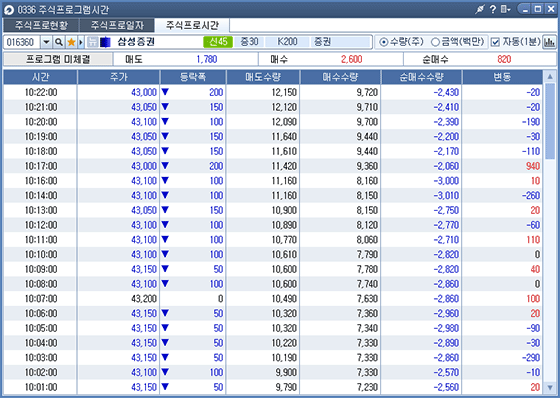Click buy quantity 9,720
The width and height of the screenshot is (560, 398).
click(367, 93)
